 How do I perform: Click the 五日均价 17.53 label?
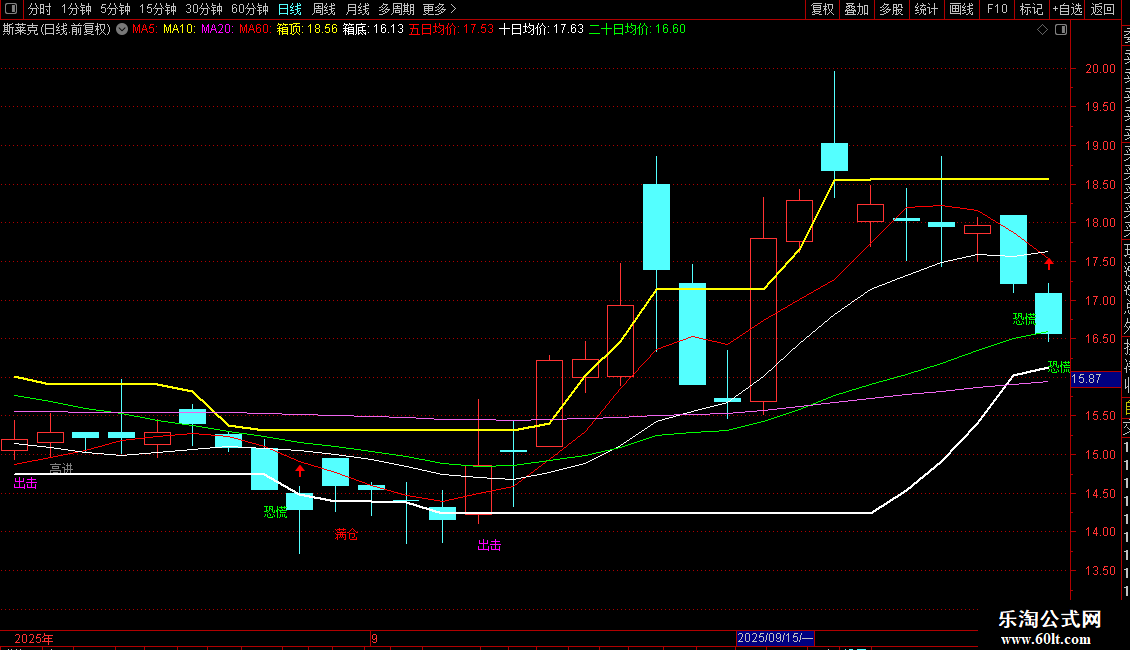pos(451,29)
